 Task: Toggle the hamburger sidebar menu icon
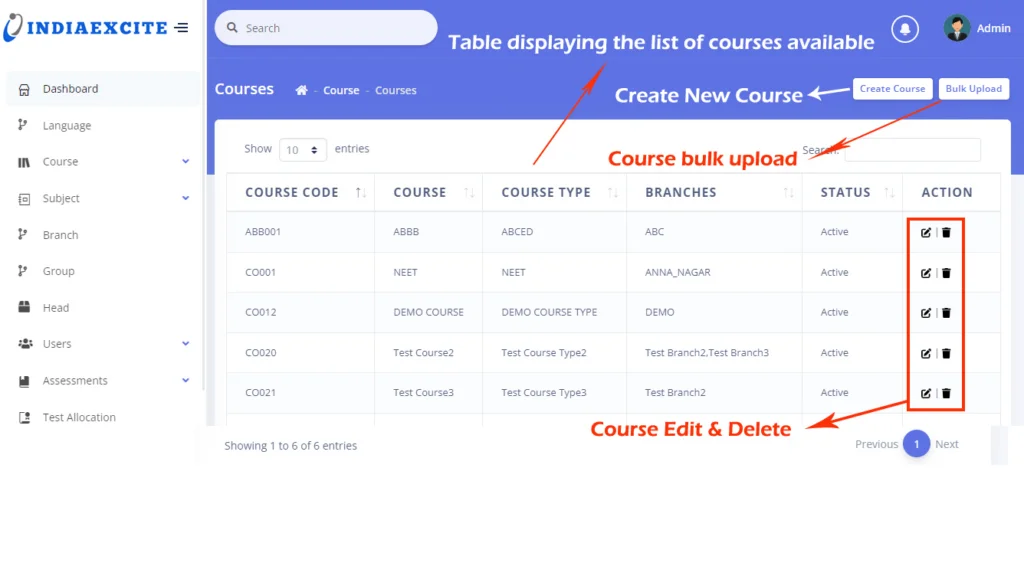[x=181, y=28]
